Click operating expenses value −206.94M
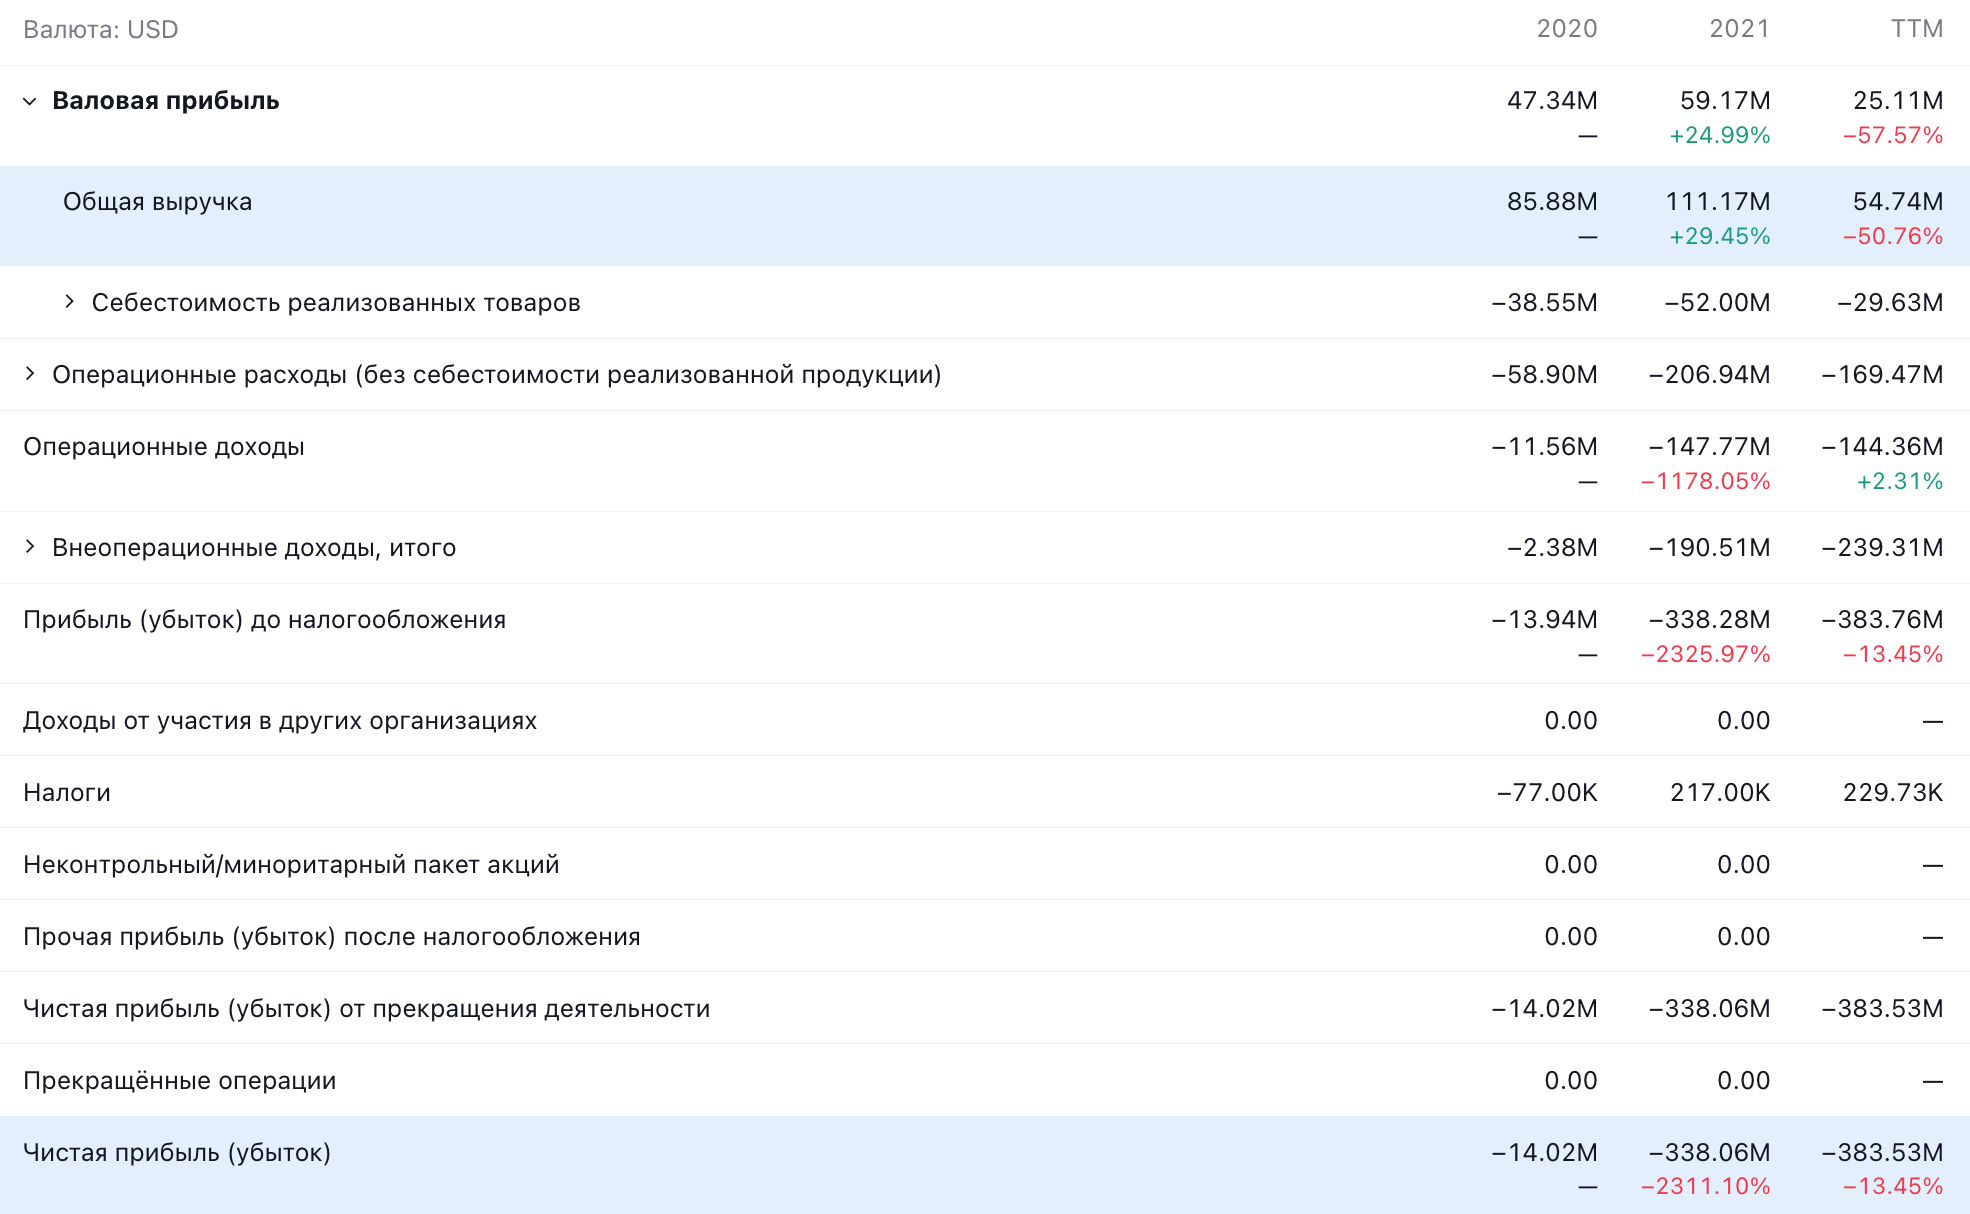 point(1710,375)
